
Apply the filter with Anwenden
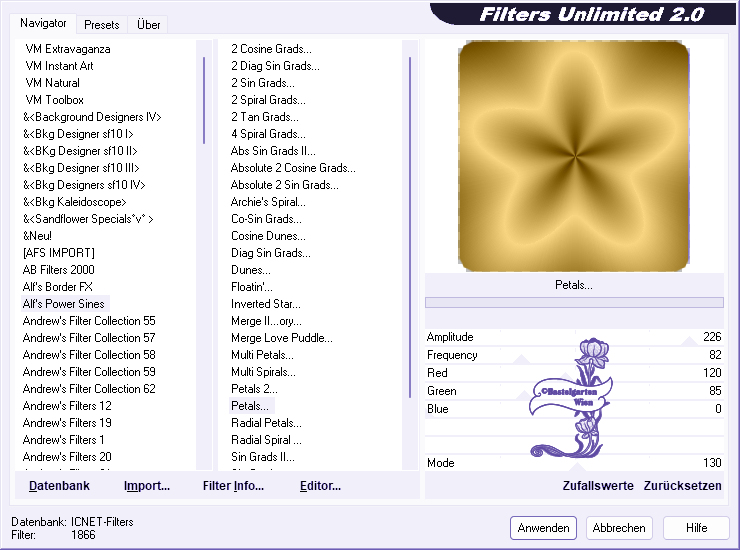543,528
